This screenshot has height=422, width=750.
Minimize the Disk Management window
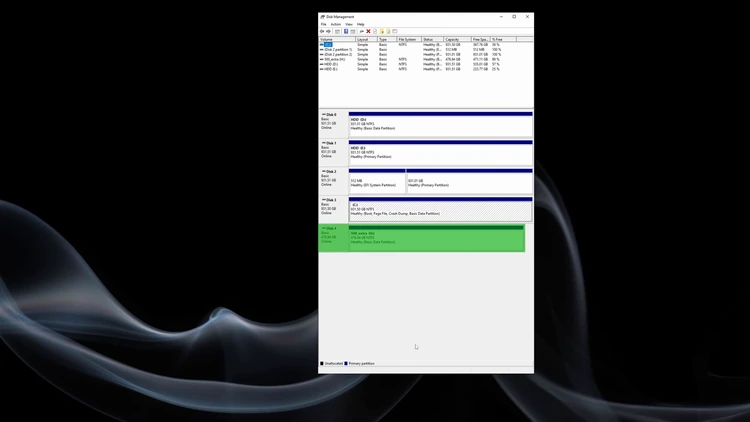(501, 17)
